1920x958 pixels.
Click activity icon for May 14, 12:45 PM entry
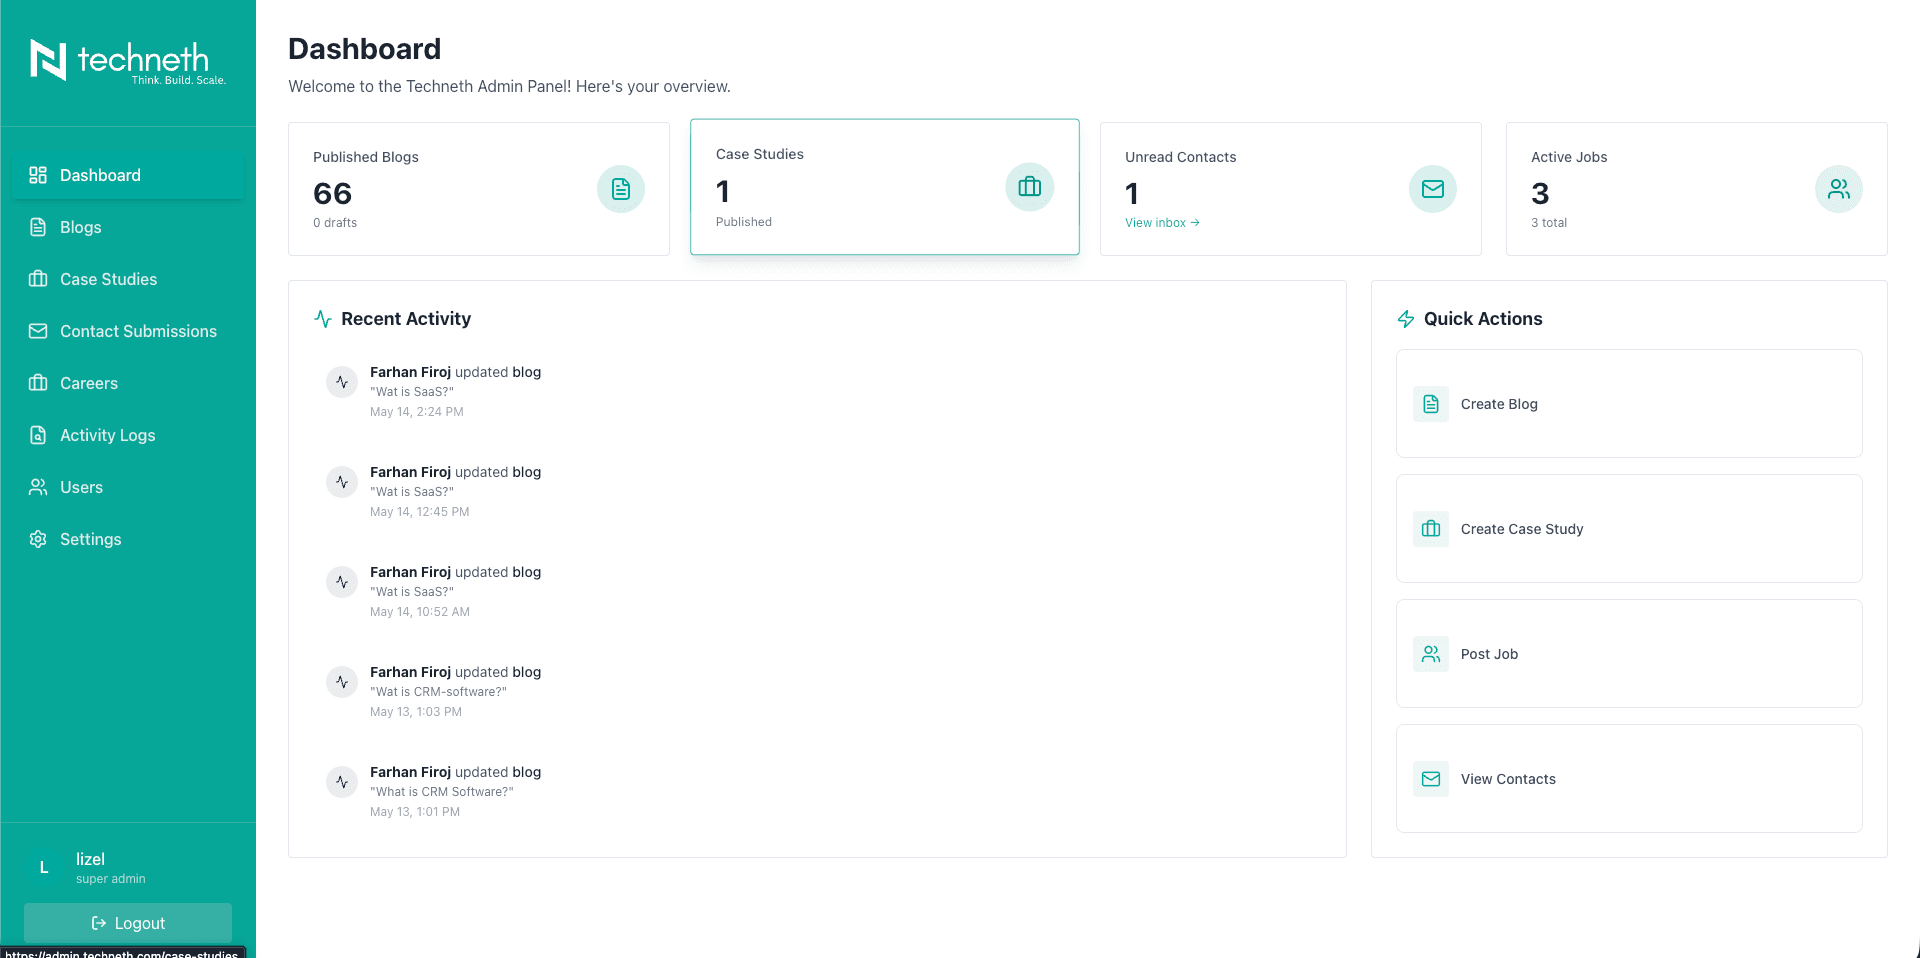342,482
